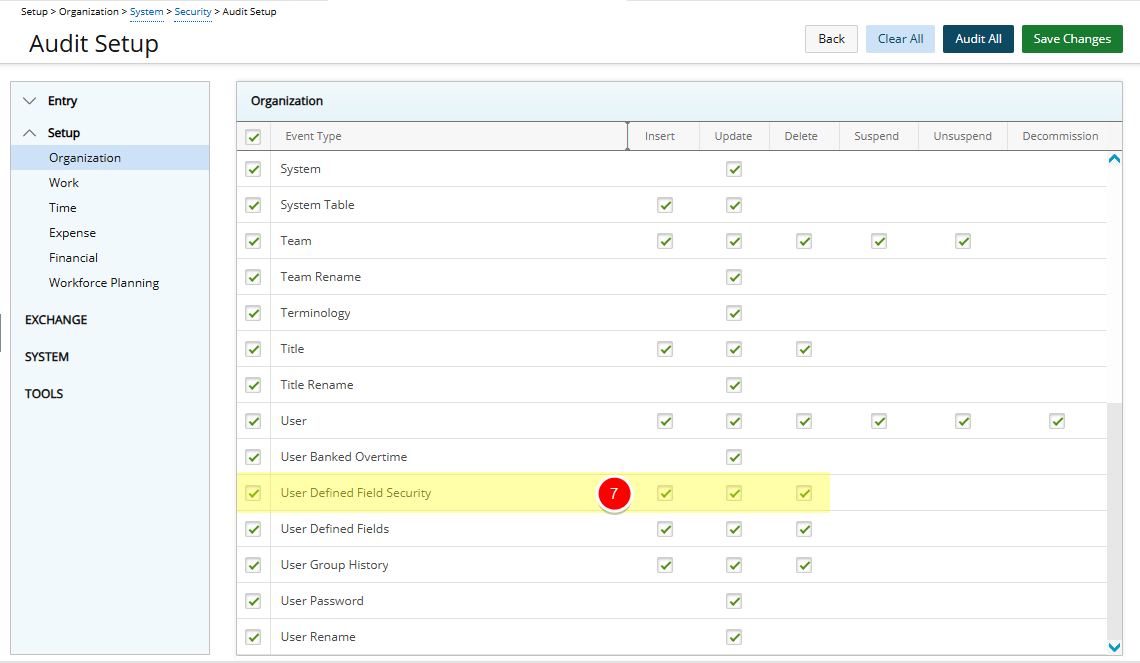
Task: Uncheck Insert for User Defined Field Security
Action: click(665, 493)
